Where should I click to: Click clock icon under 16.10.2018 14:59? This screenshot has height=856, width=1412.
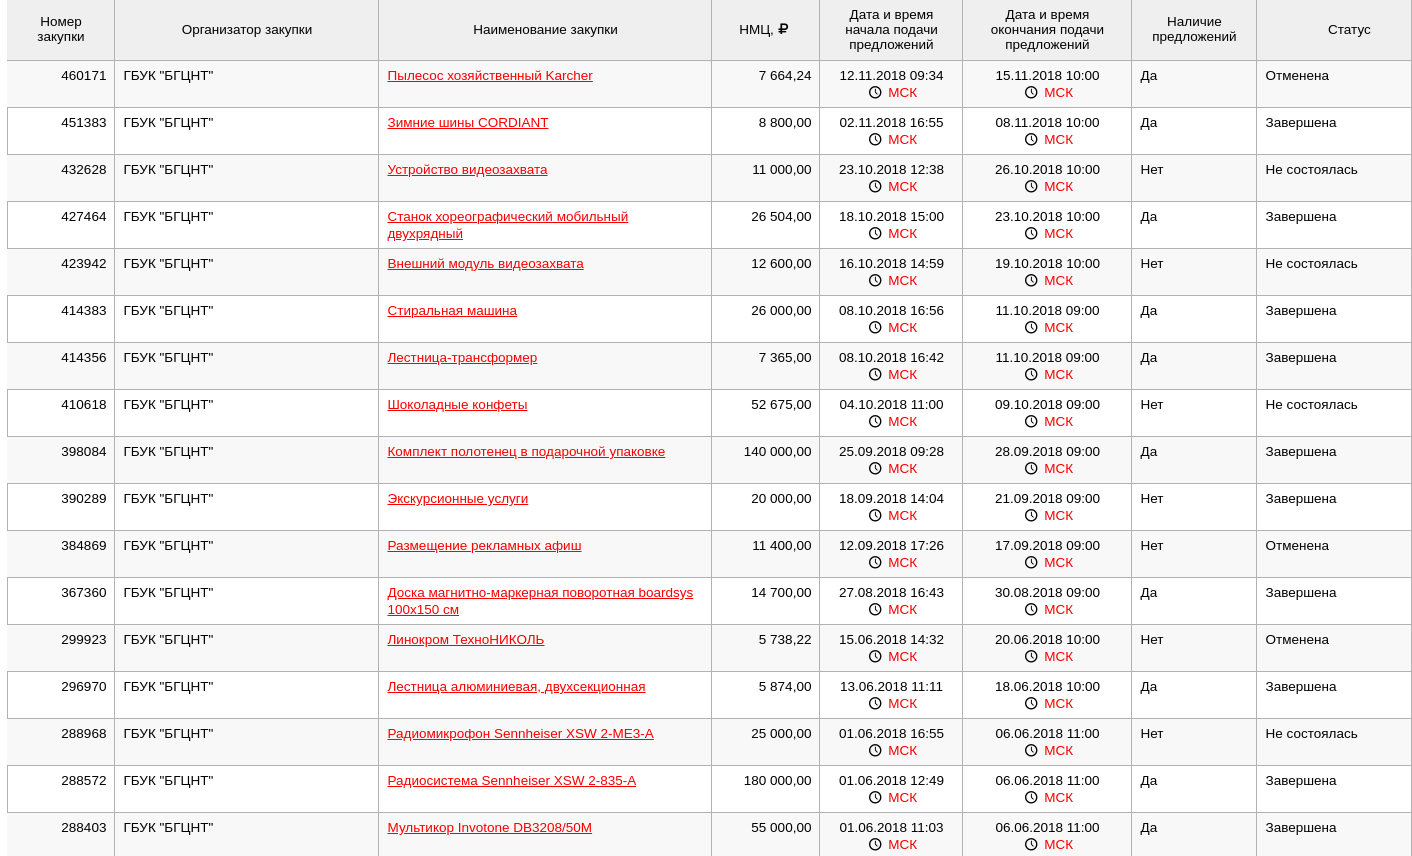[x=875, y=280]
